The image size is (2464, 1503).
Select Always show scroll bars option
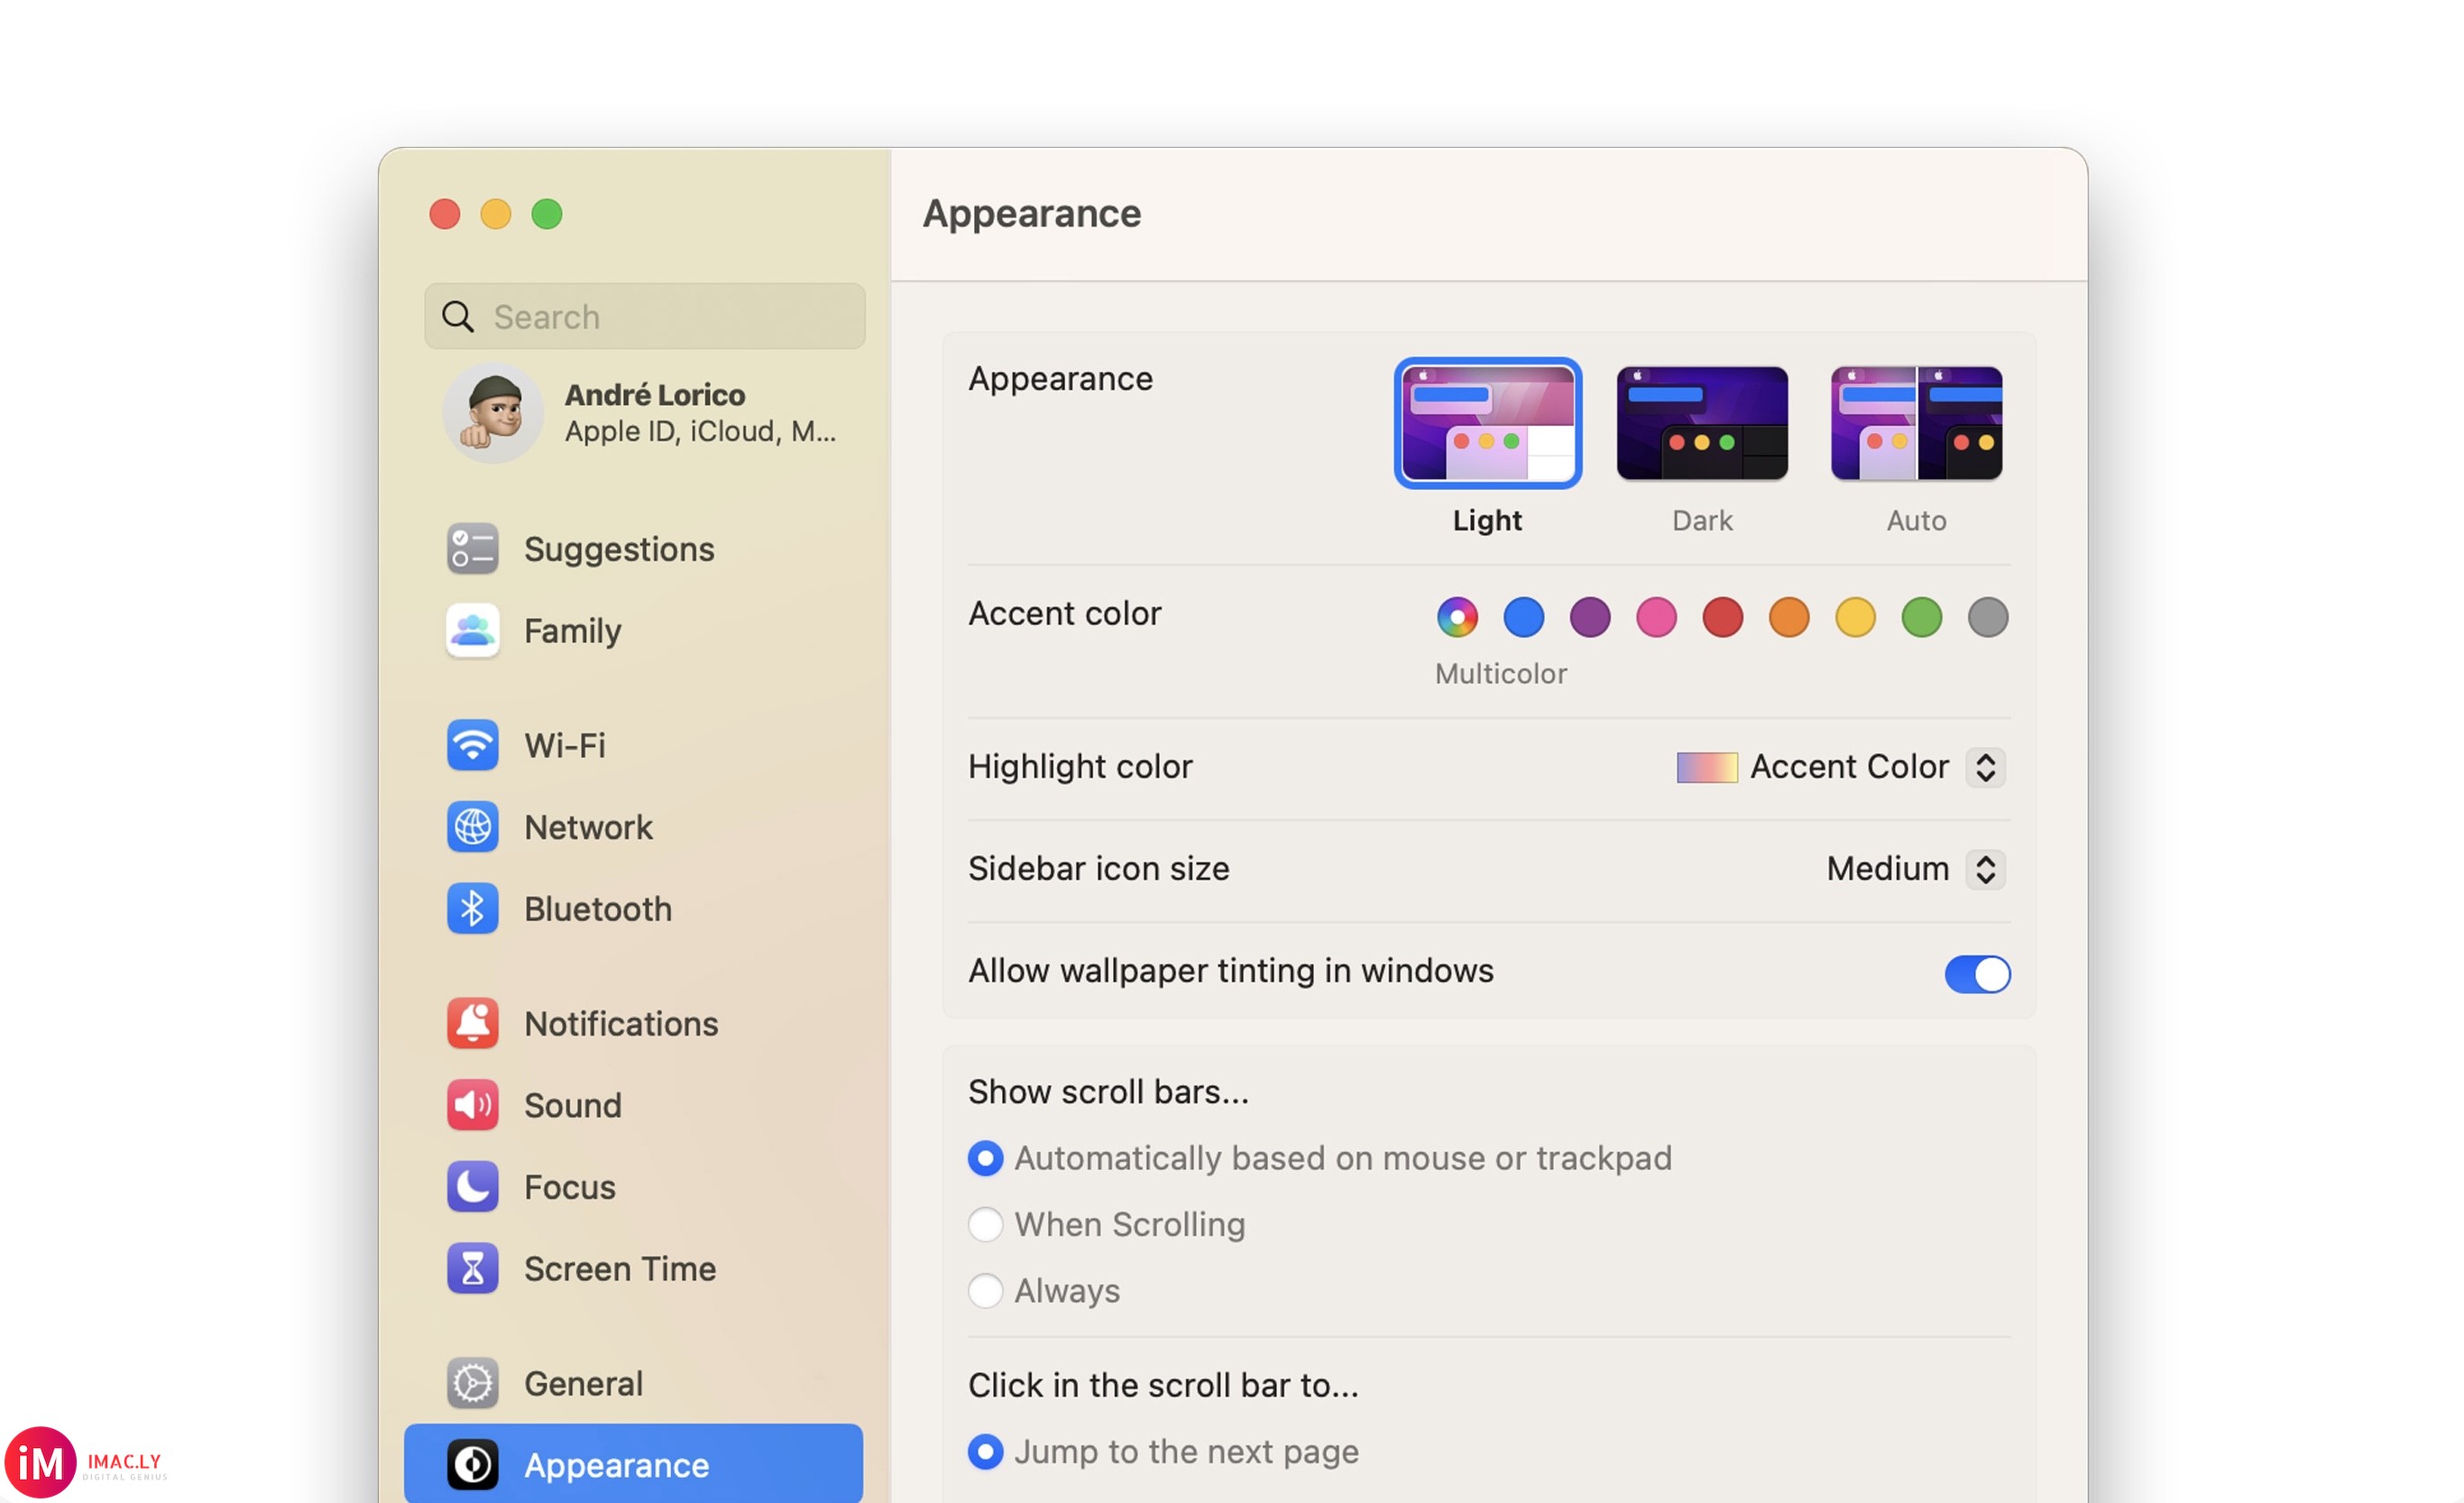point(985,1291)
